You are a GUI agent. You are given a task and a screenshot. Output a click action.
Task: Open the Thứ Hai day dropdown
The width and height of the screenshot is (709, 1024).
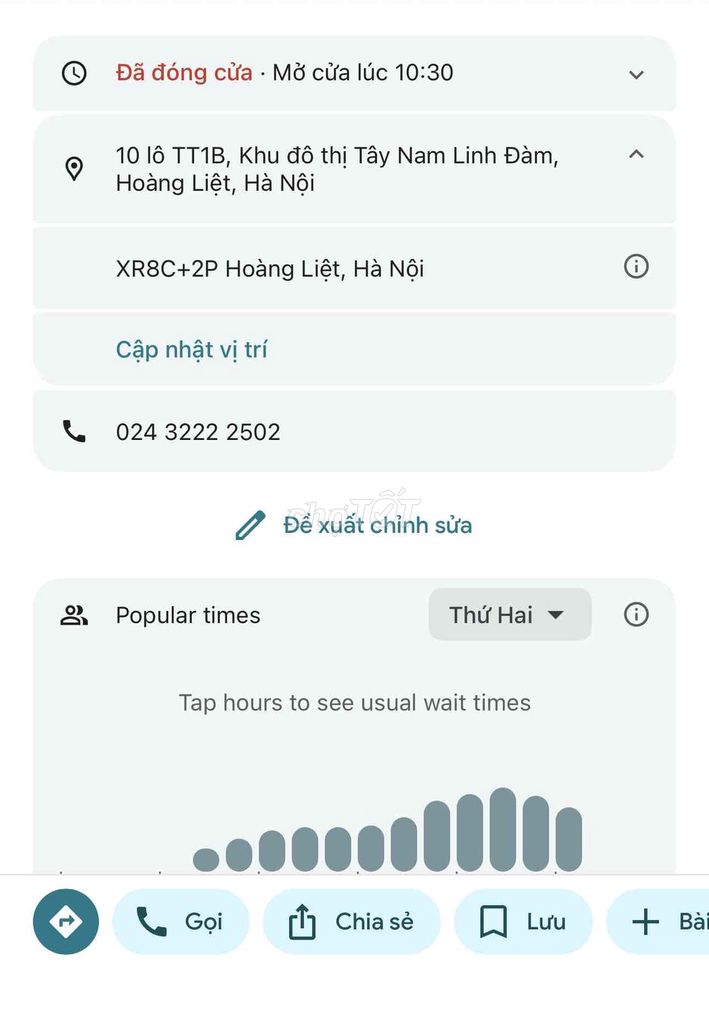pyautogui.click(x=510, y=615)
